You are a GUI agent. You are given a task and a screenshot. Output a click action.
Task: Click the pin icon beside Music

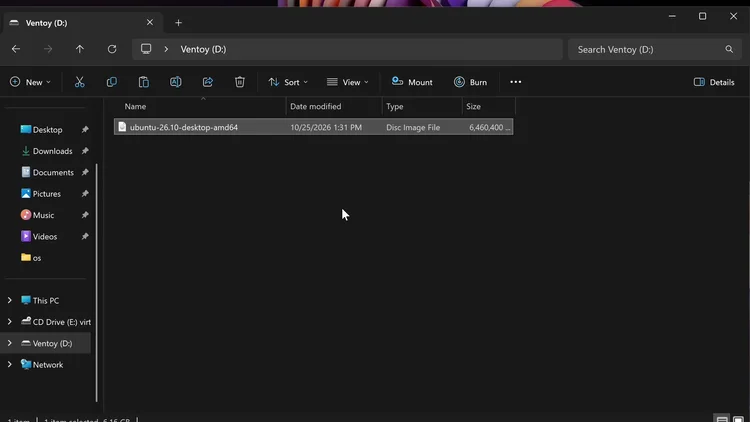[85, 215]
